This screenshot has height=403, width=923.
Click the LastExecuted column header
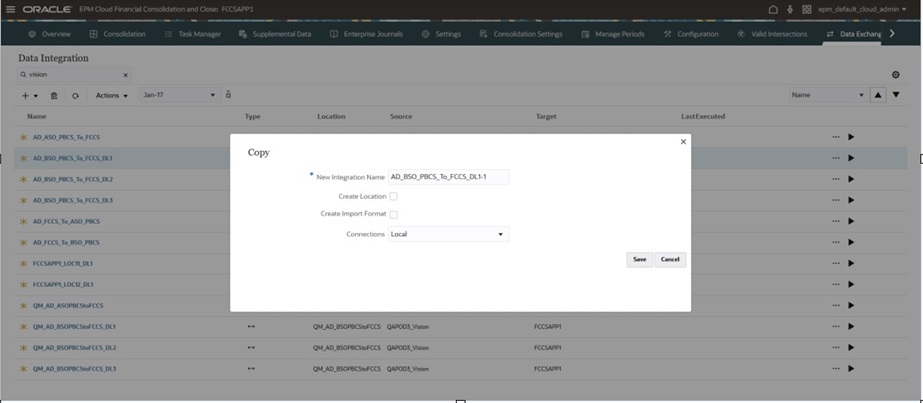(703, 116)
